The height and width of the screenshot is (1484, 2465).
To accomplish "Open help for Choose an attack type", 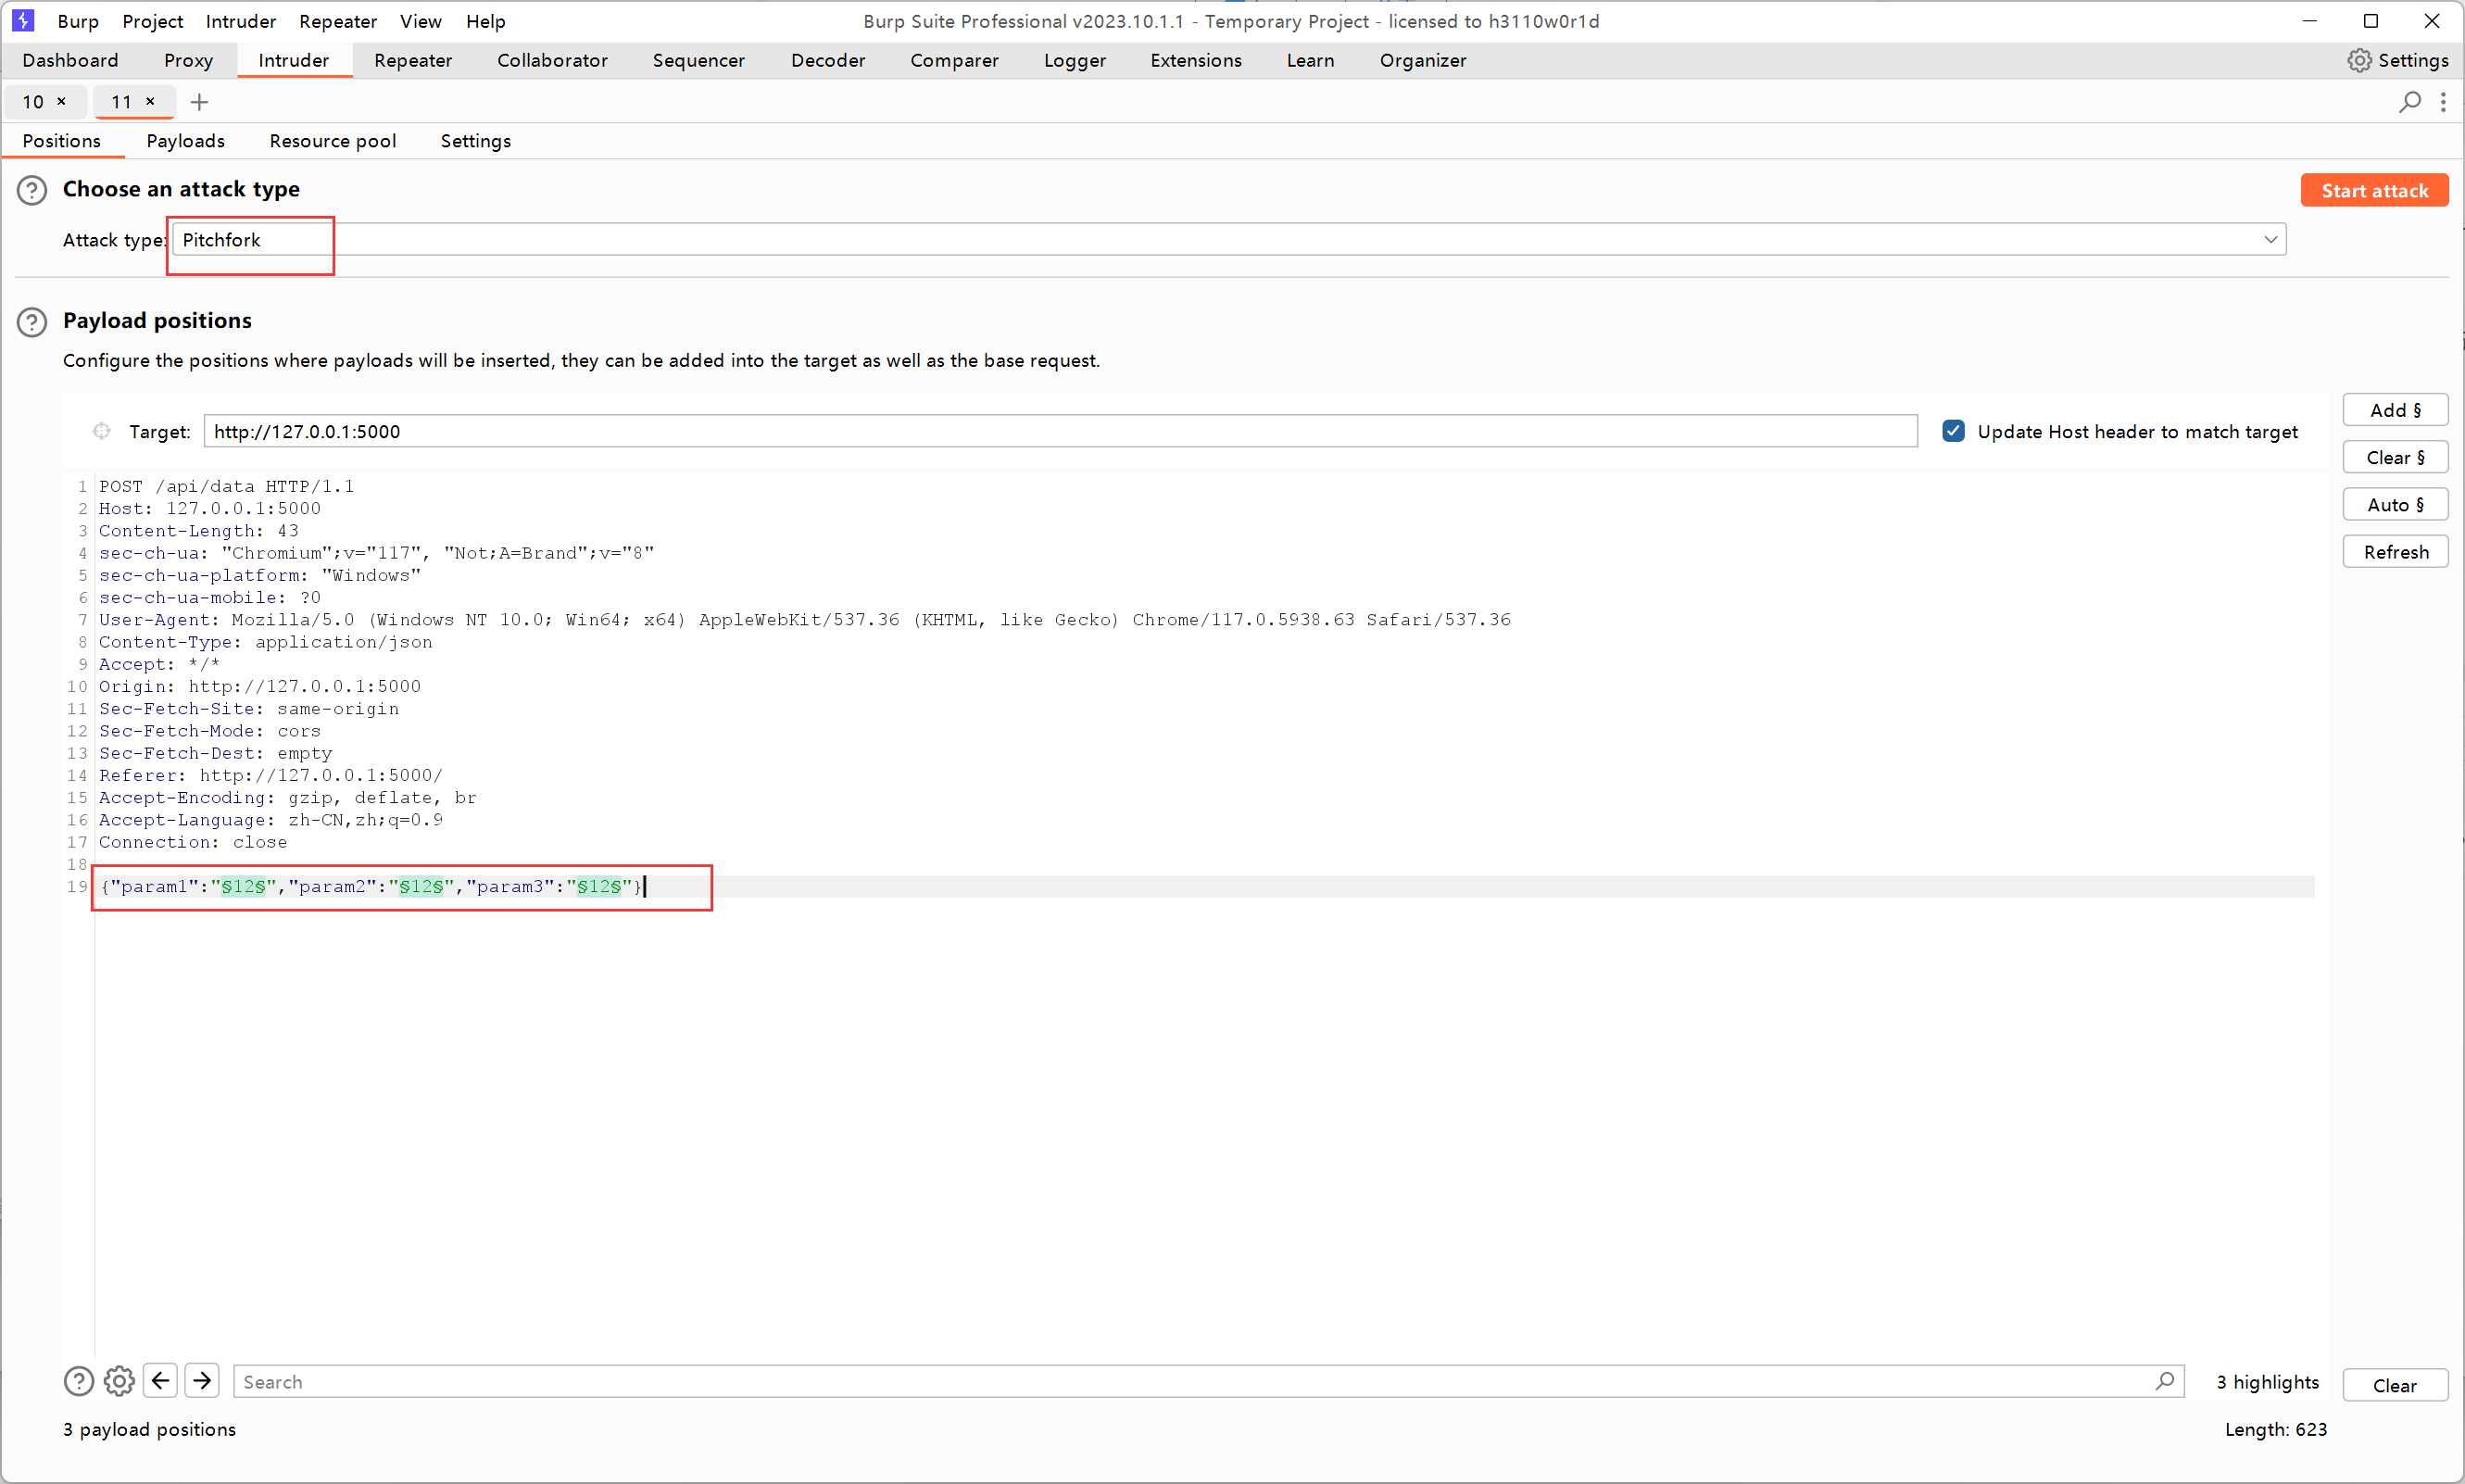I will pos(32,190).
